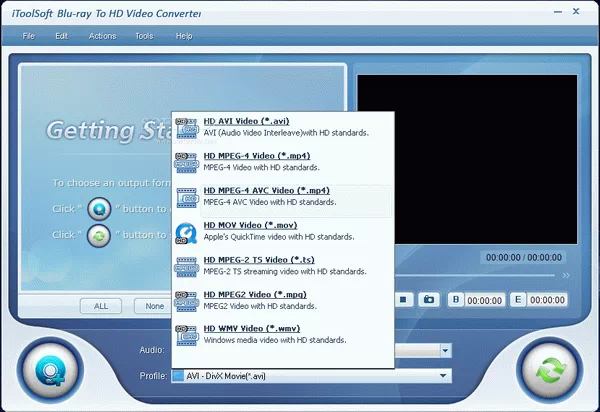Expand the Profile dropdown arrow

tap(443, 376)
